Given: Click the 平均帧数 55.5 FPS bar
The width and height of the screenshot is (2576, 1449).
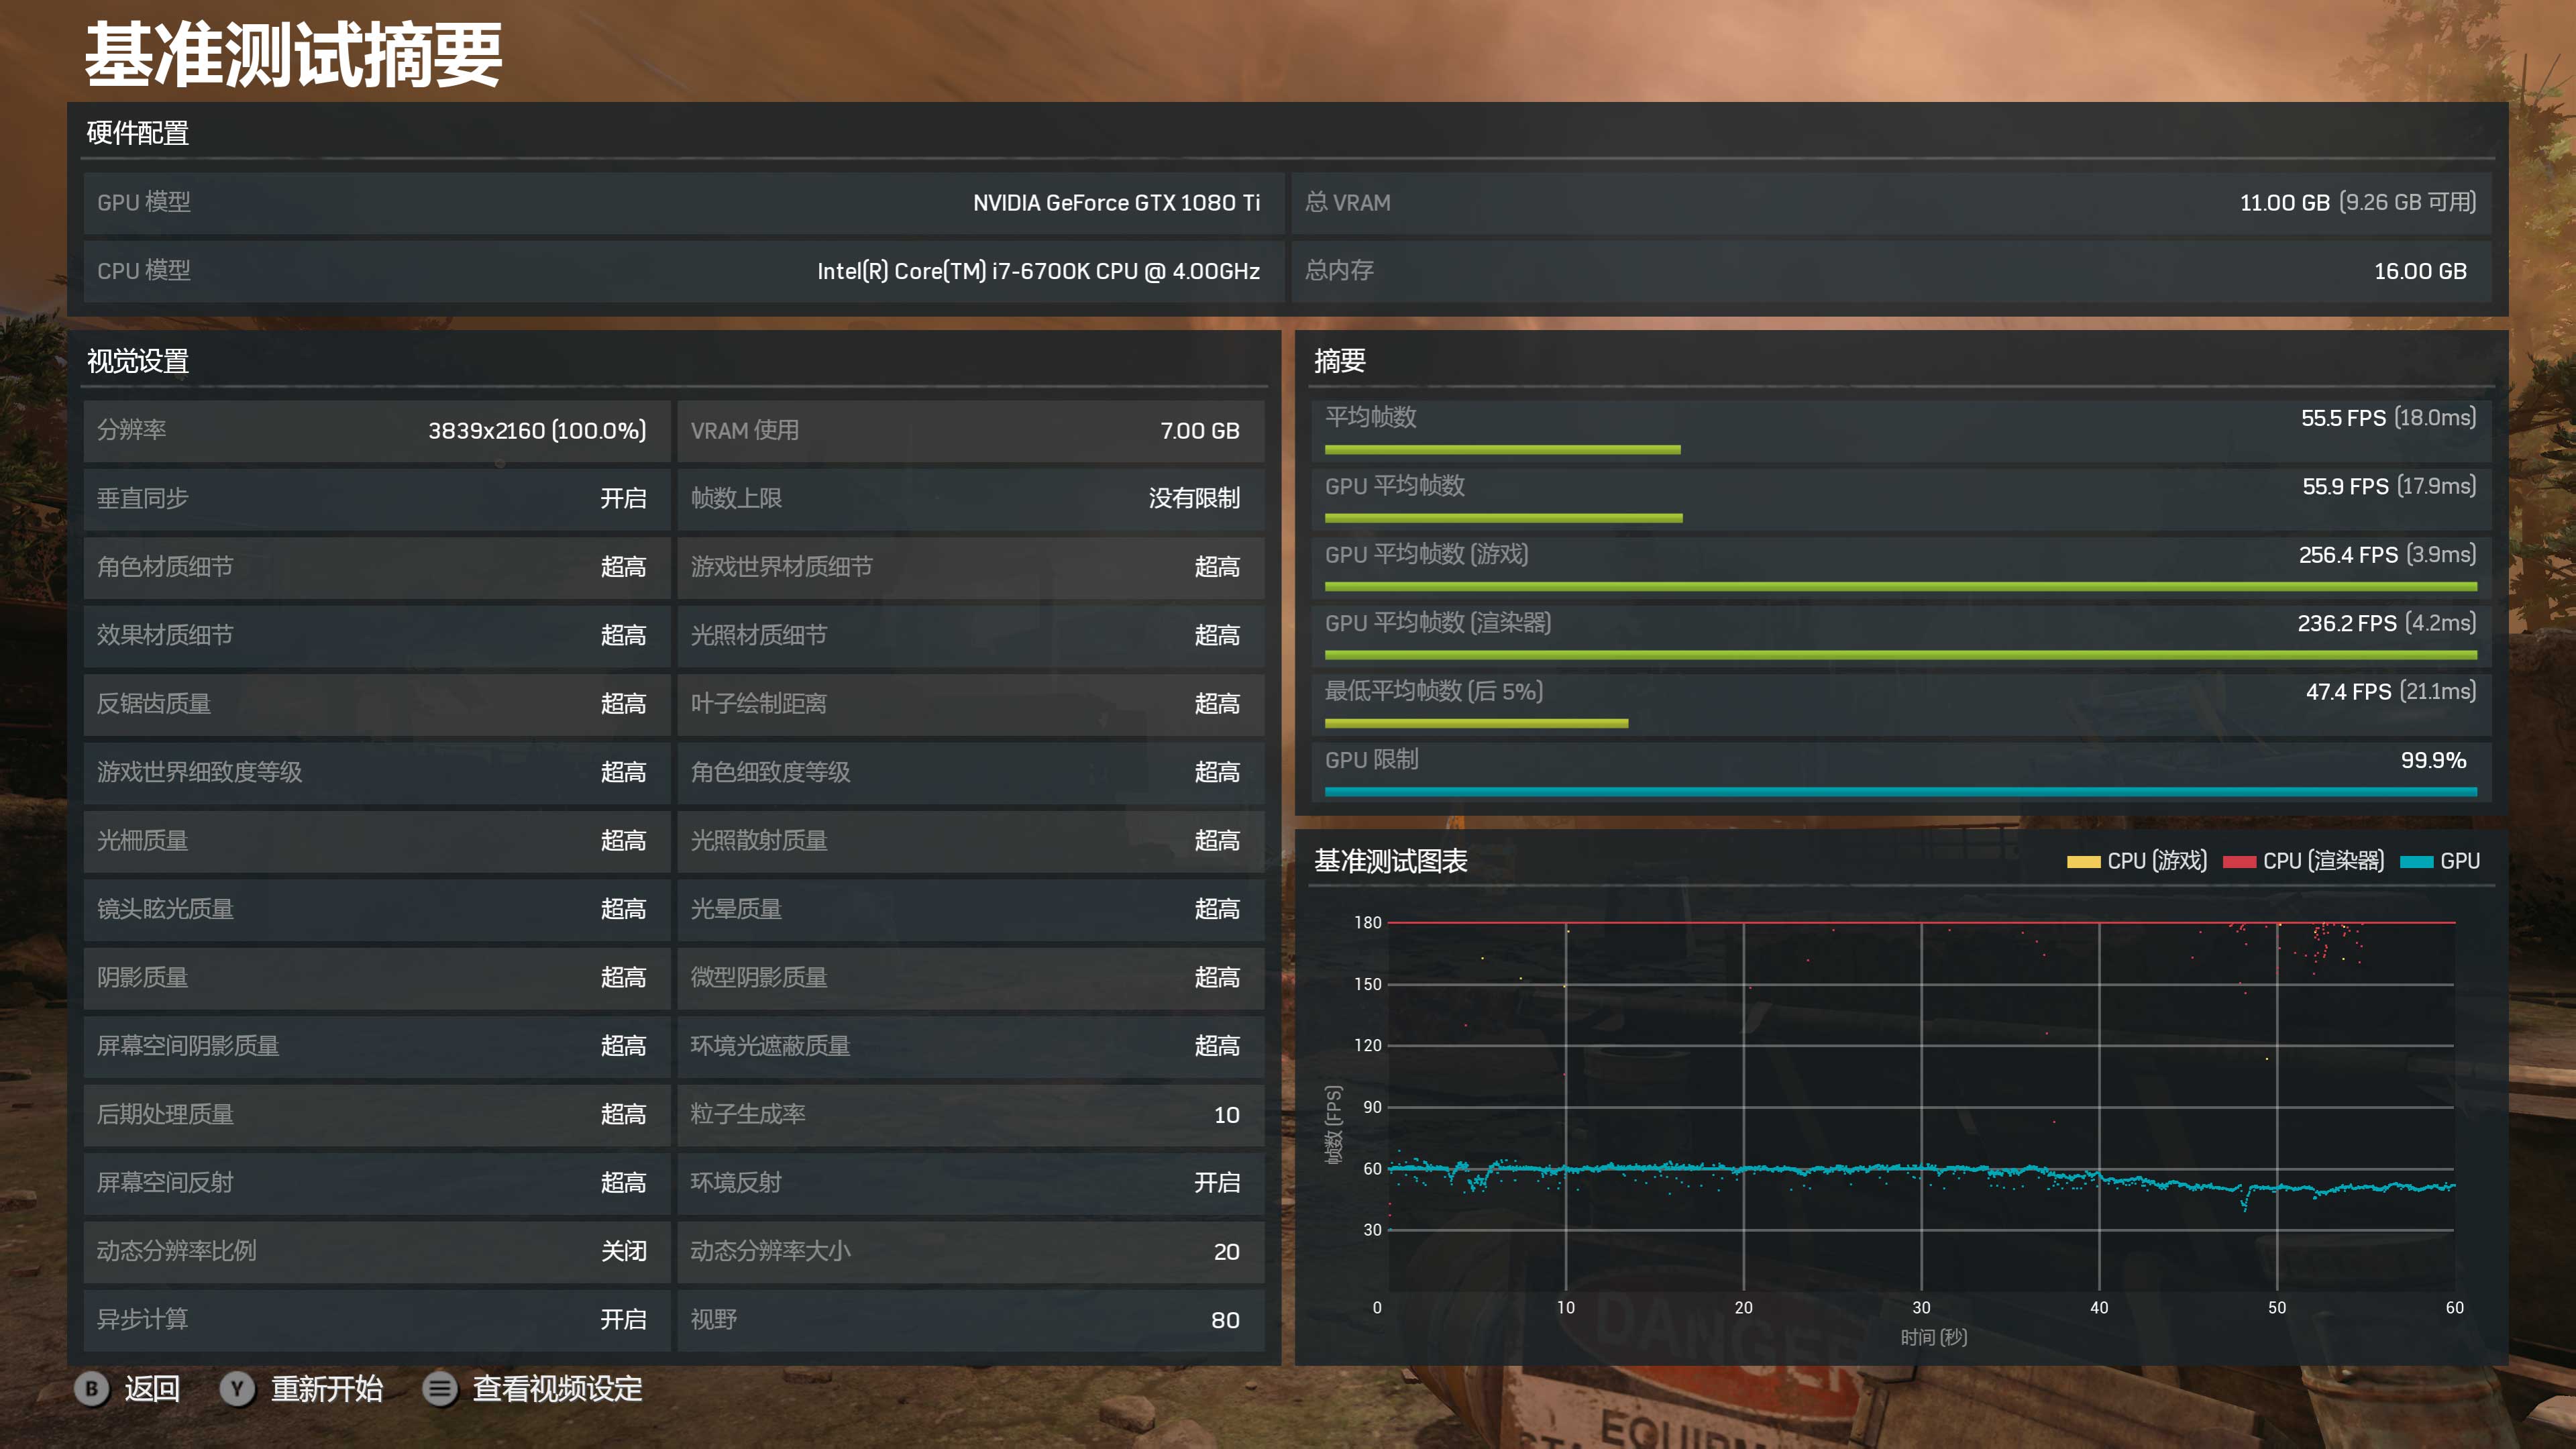Looking at the screenshot, I should [1502, 450].
